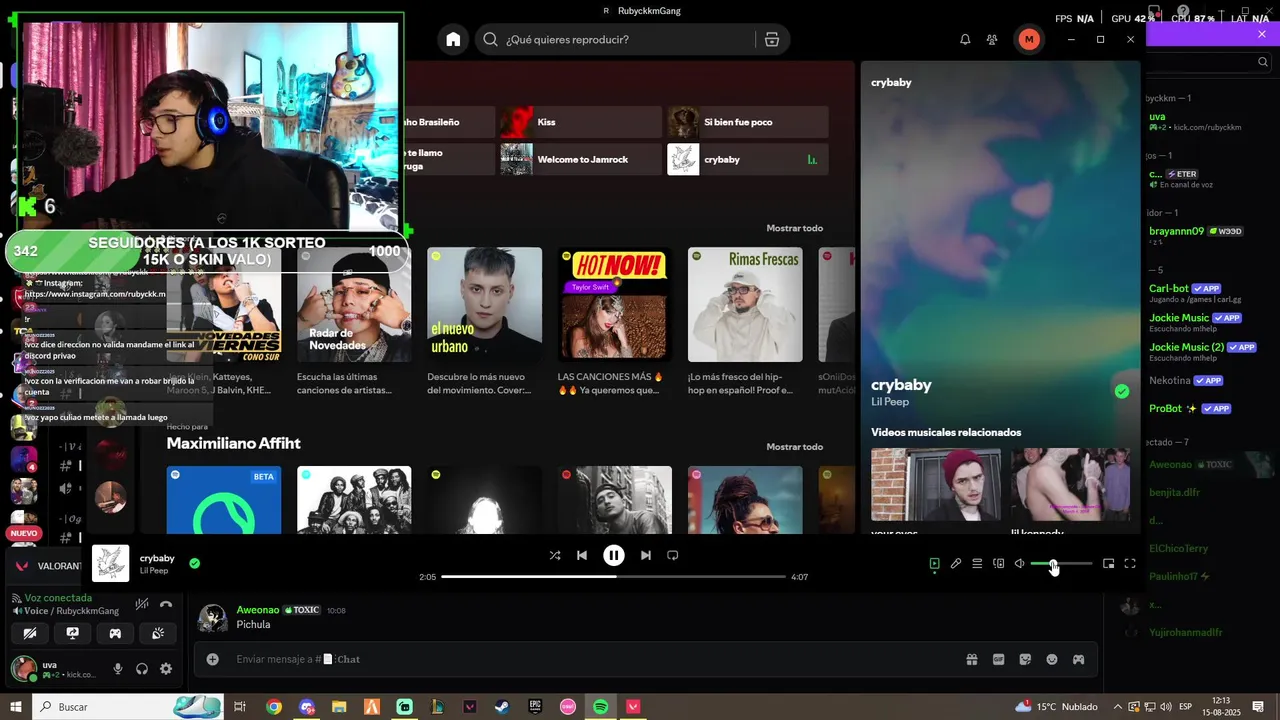Open the Spotify Browse icon in search bar
This screenshot has width=1280, height=720.
coord(772,39)
